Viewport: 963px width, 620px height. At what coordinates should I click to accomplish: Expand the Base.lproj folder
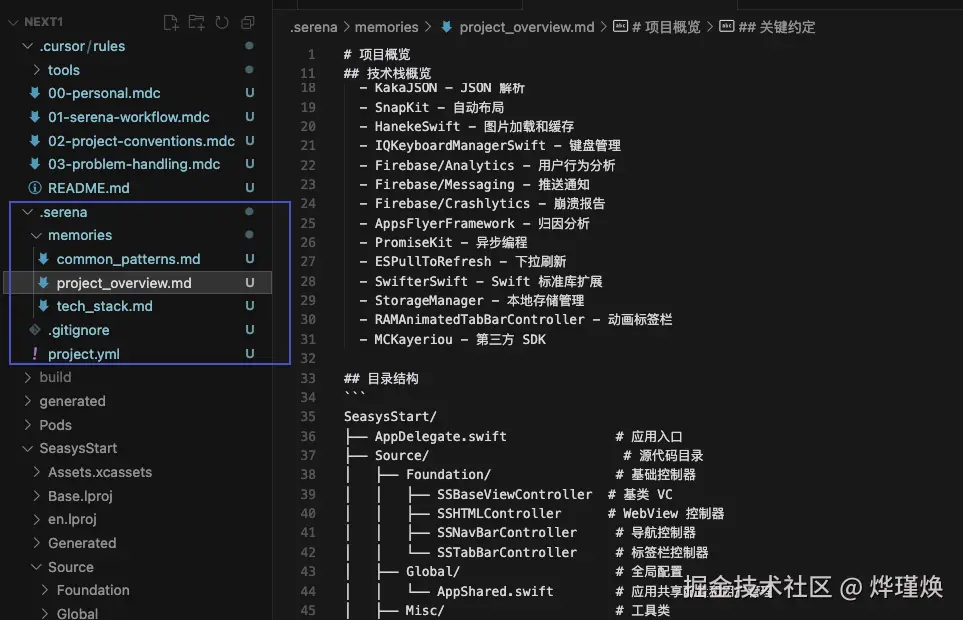[x=36, y=495]
